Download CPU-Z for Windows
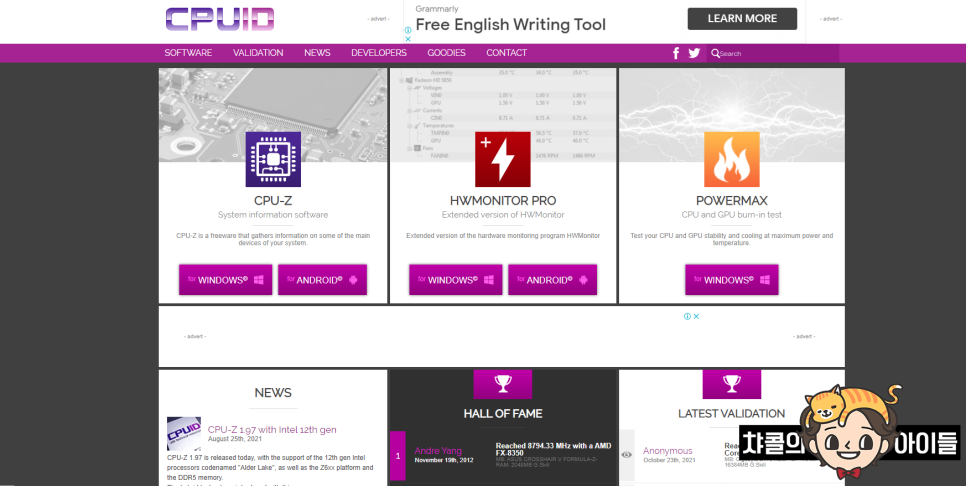Image resolution: width=966 pixels, height=486 pixels. [225, 280]
